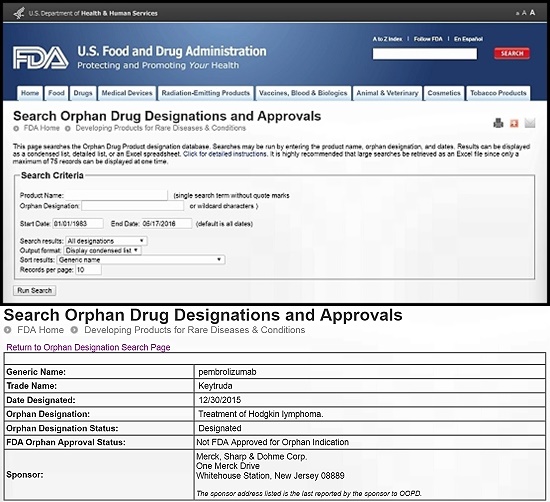Viewport: 550px width, 502px height.
Task: Click the red share icon
Action: pos(514,123)
